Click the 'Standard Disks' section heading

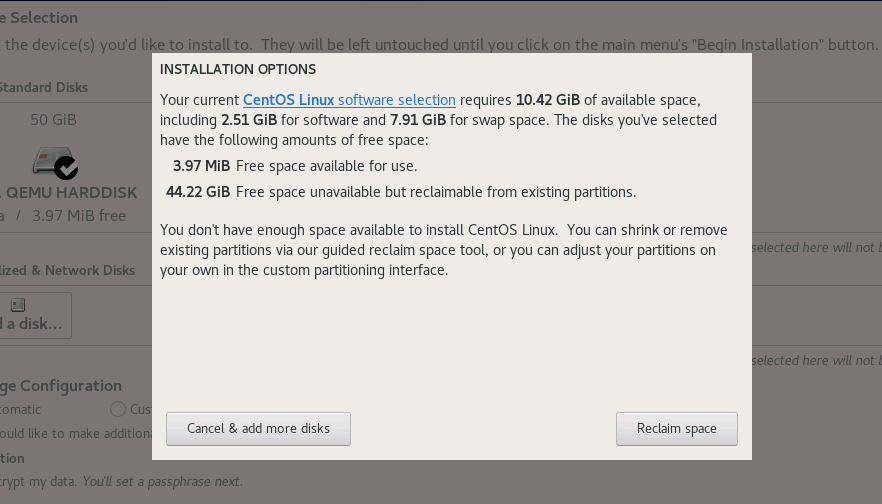click(x=44, y=87)
